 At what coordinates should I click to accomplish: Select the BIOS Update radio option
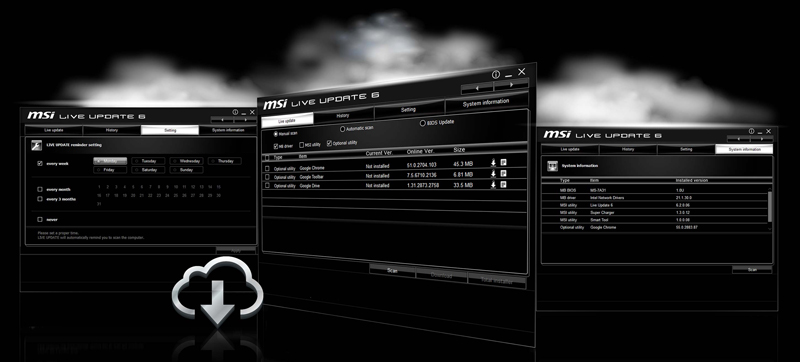pyautogui.click(x=422, y=123)
